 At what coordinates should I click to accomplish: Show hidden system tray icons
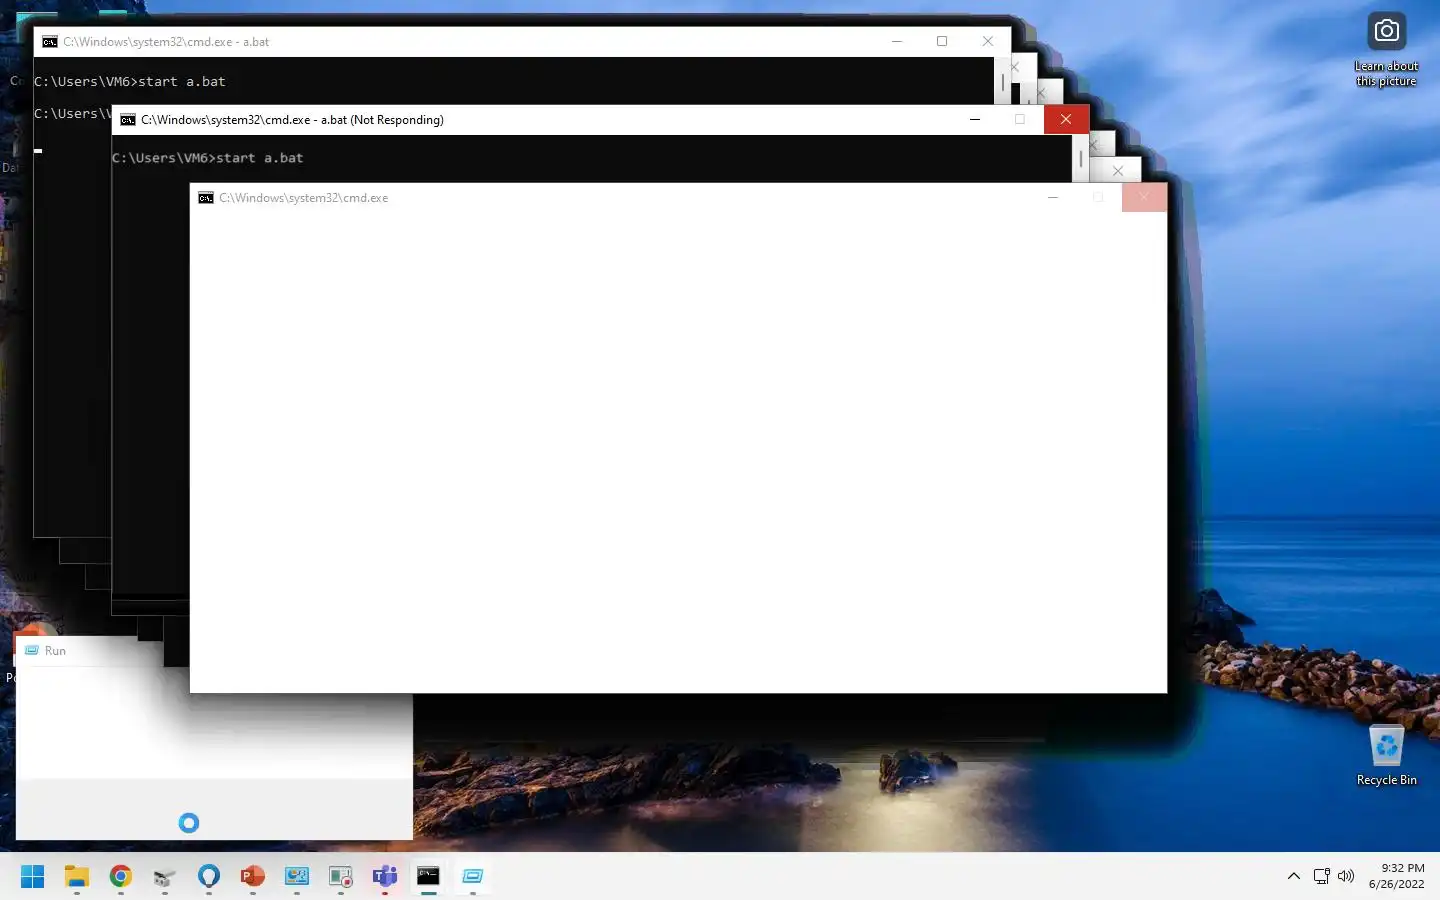click(x=1294, y=876)
